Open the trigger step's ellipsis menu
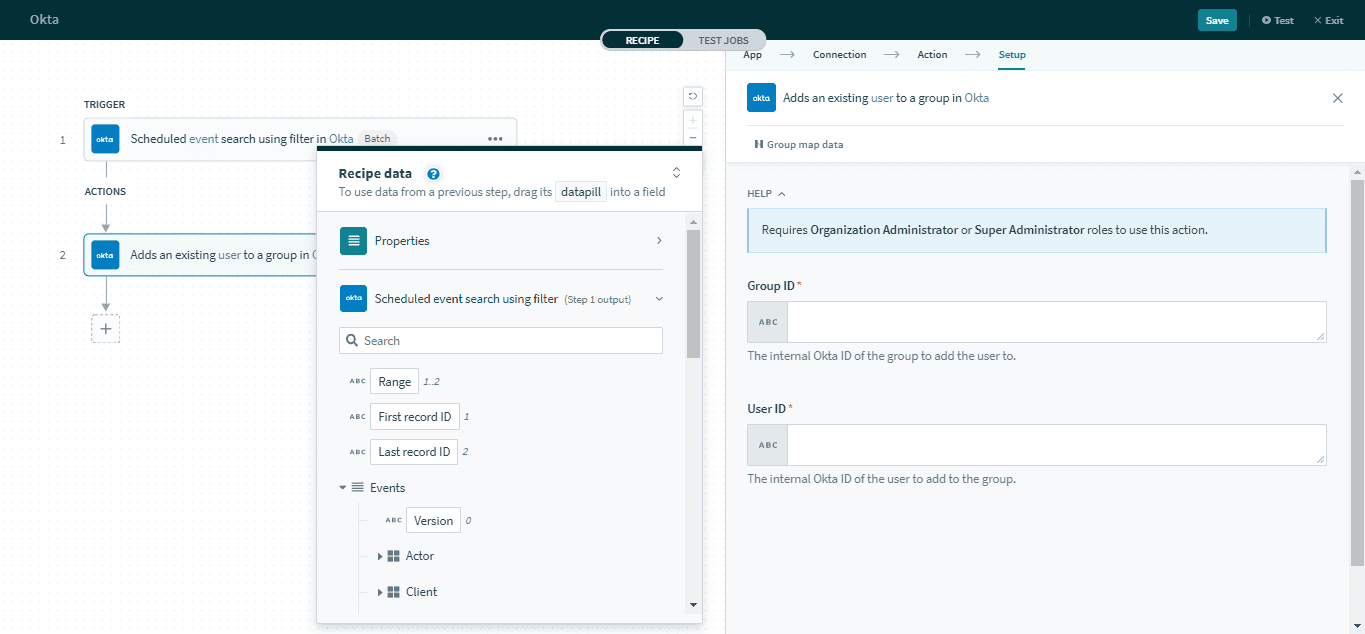Image resolution: width=1365 pixels, height=634 pixels. pos(495,139)
